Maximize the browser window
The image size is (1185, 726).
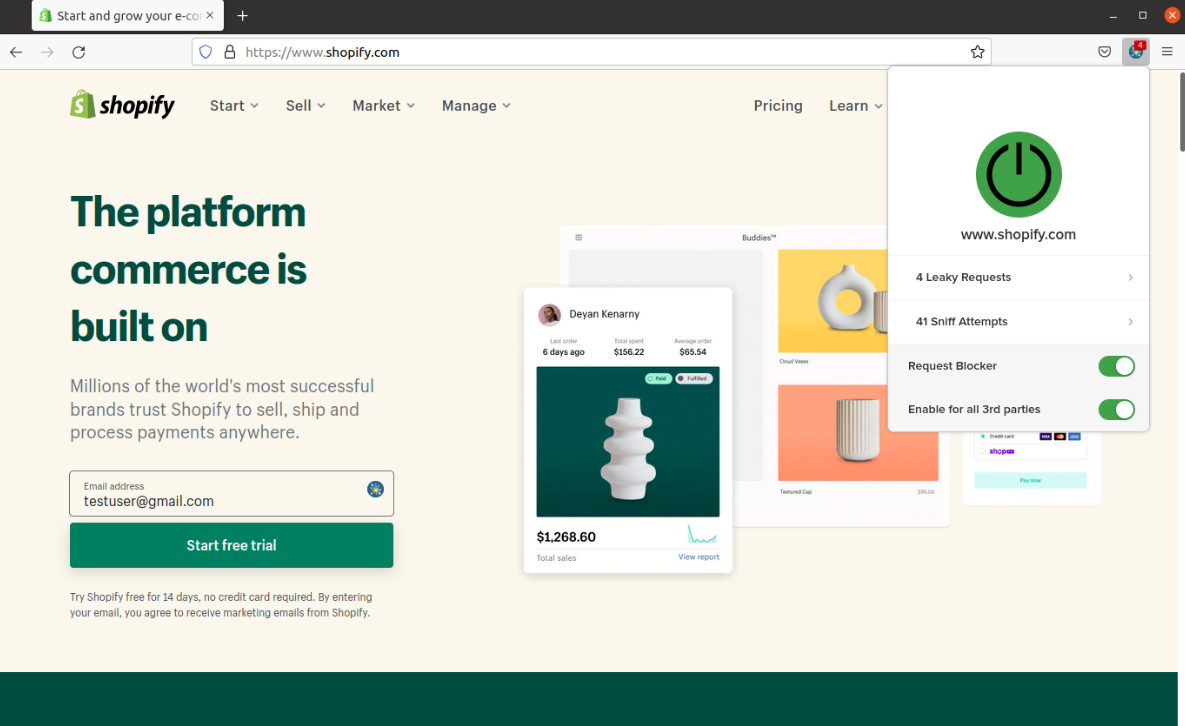(x=1143, y=15)
